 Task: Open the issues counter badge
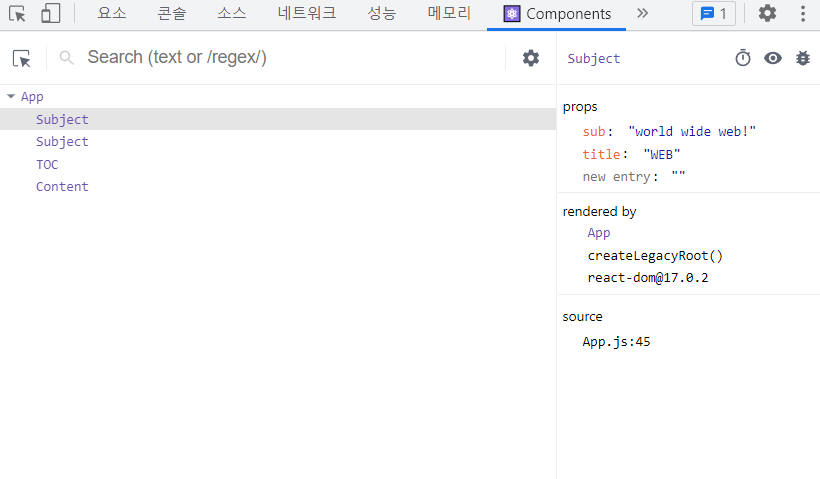tap(714, 14)
